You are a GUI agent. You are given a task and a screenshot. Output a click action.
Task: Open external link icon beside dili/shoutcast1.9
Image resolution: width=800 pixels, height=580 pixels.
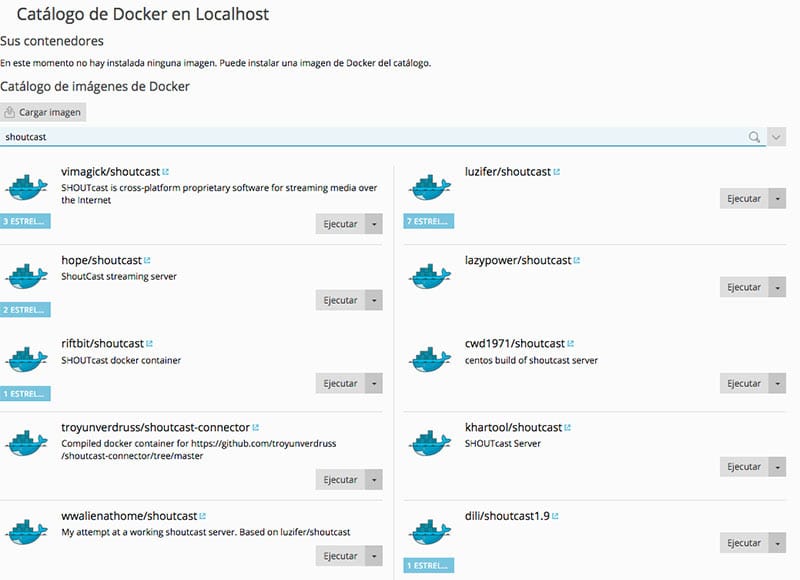[555, 516]
